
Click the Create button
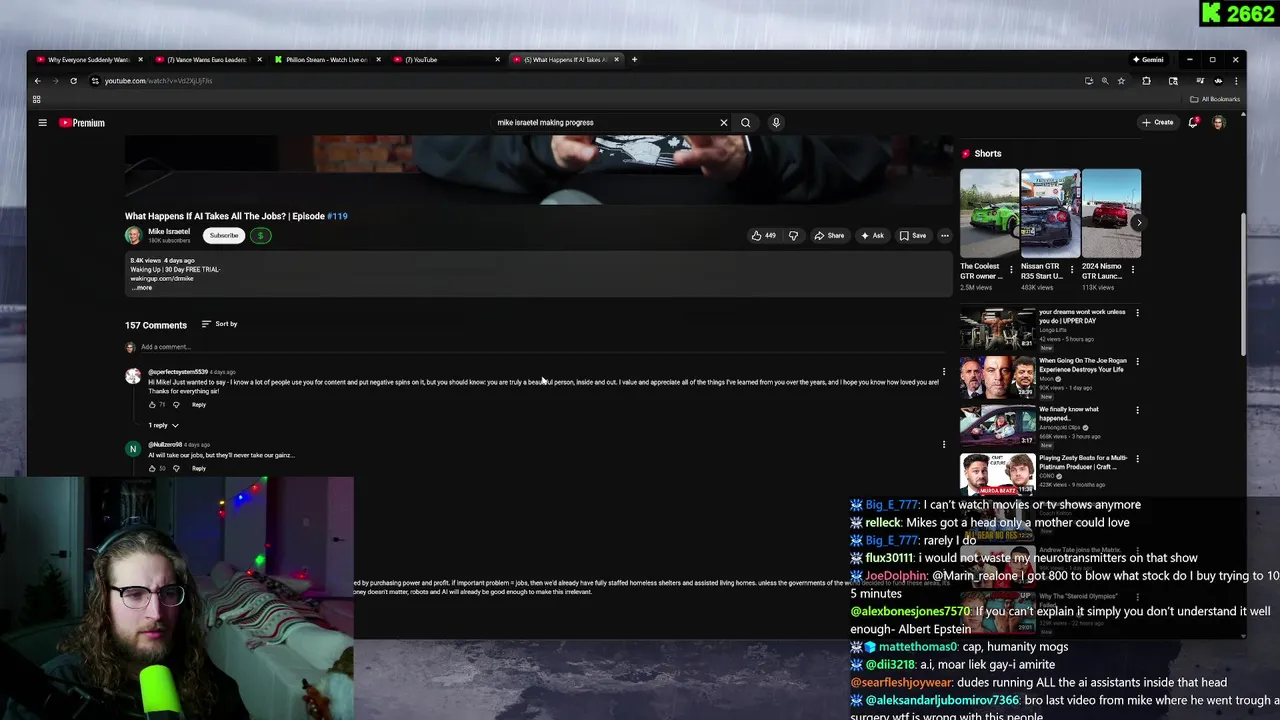pyautogui.click(x=1158, y=123)
